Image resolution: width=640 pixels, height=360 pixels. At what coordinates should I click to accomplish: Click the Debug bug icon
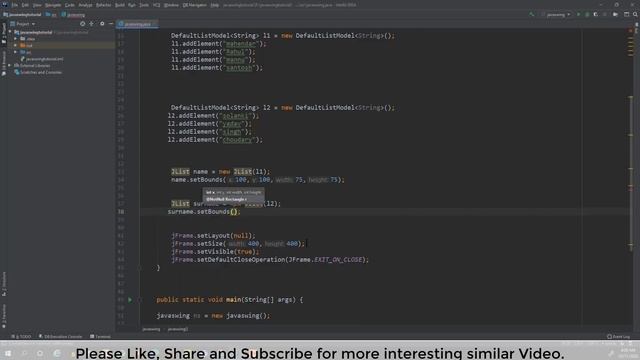point(587,14)
